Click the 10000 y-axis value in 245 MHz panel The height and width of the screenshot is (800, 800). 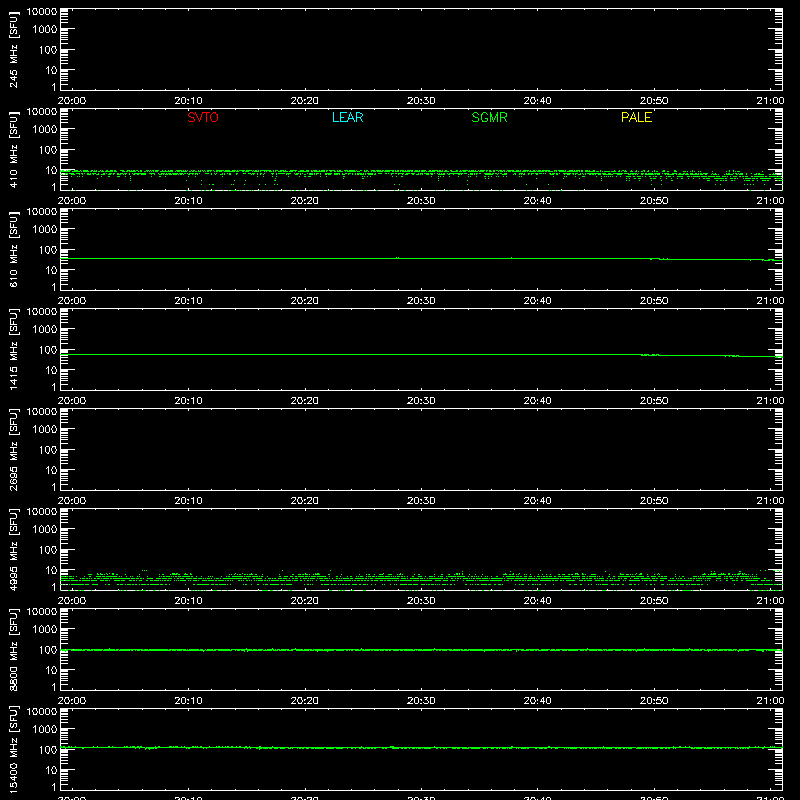tap(42, 12)
